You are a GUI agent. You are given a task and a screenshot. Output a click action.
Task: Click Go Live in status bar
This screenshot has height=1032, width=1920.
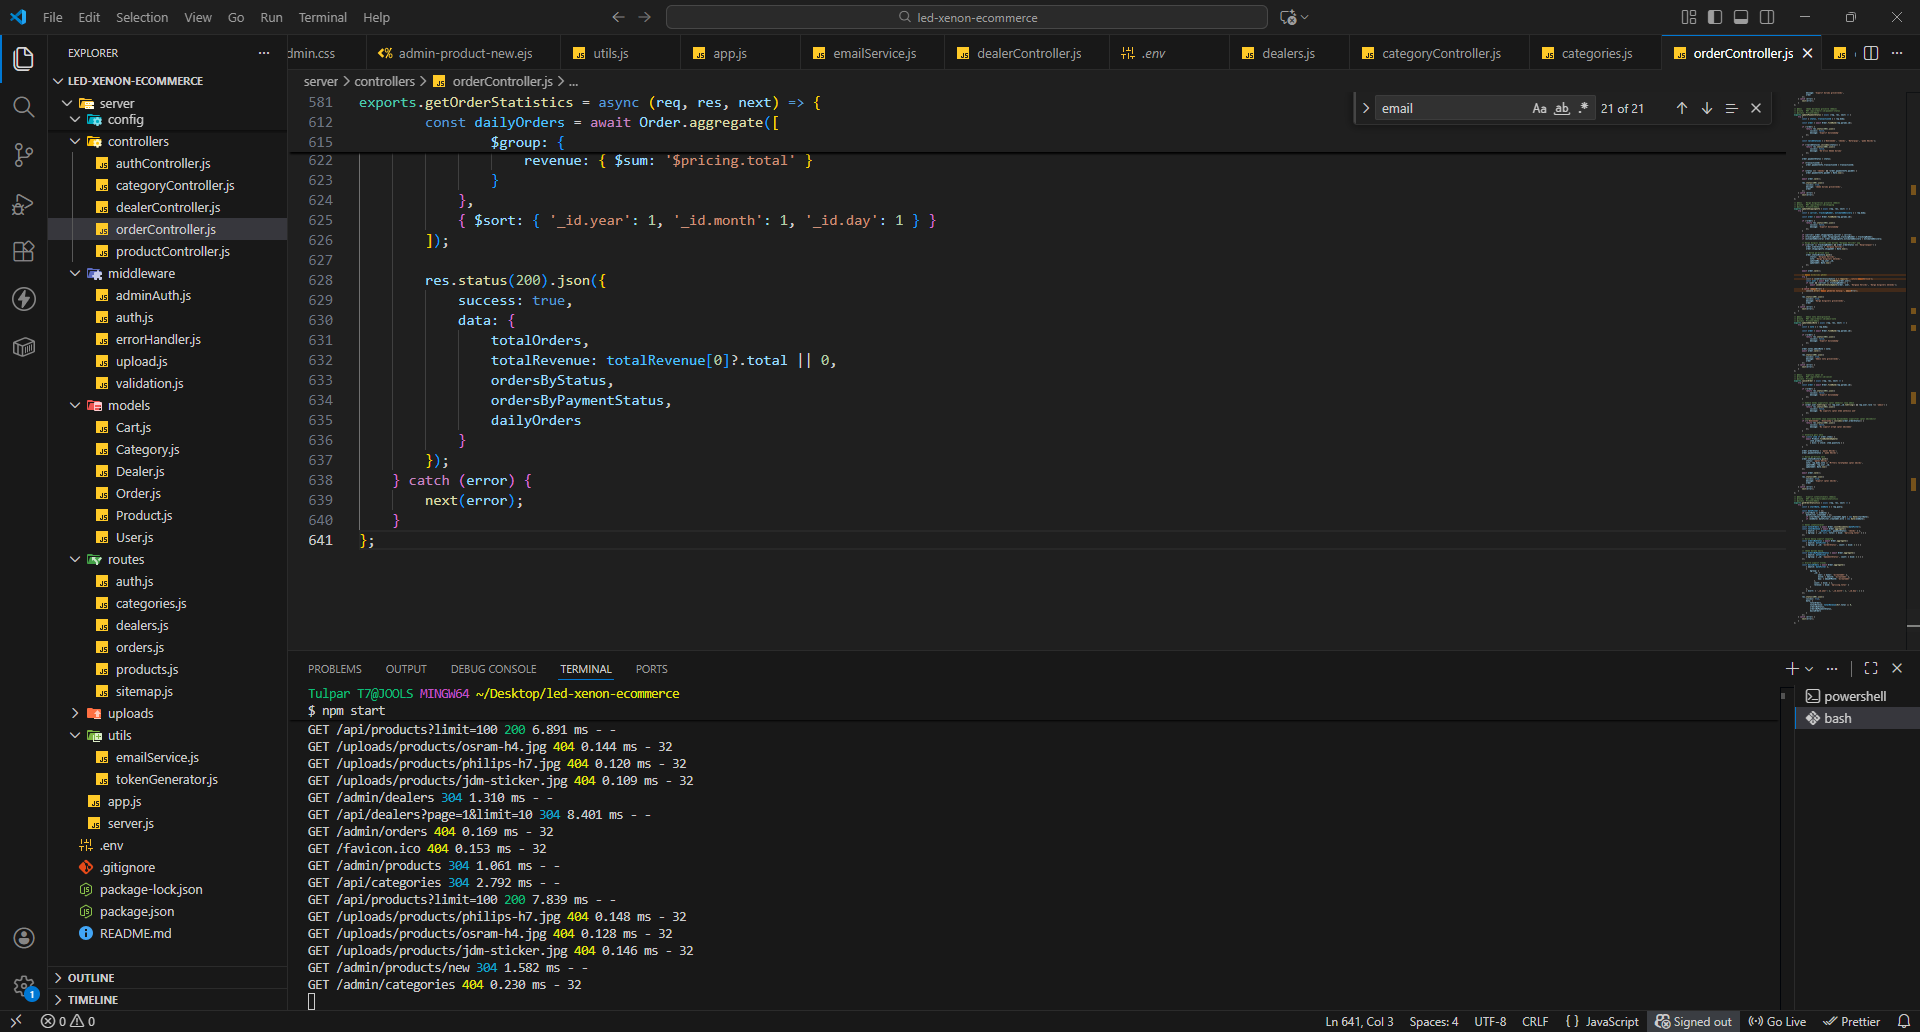(1777, 1021)
